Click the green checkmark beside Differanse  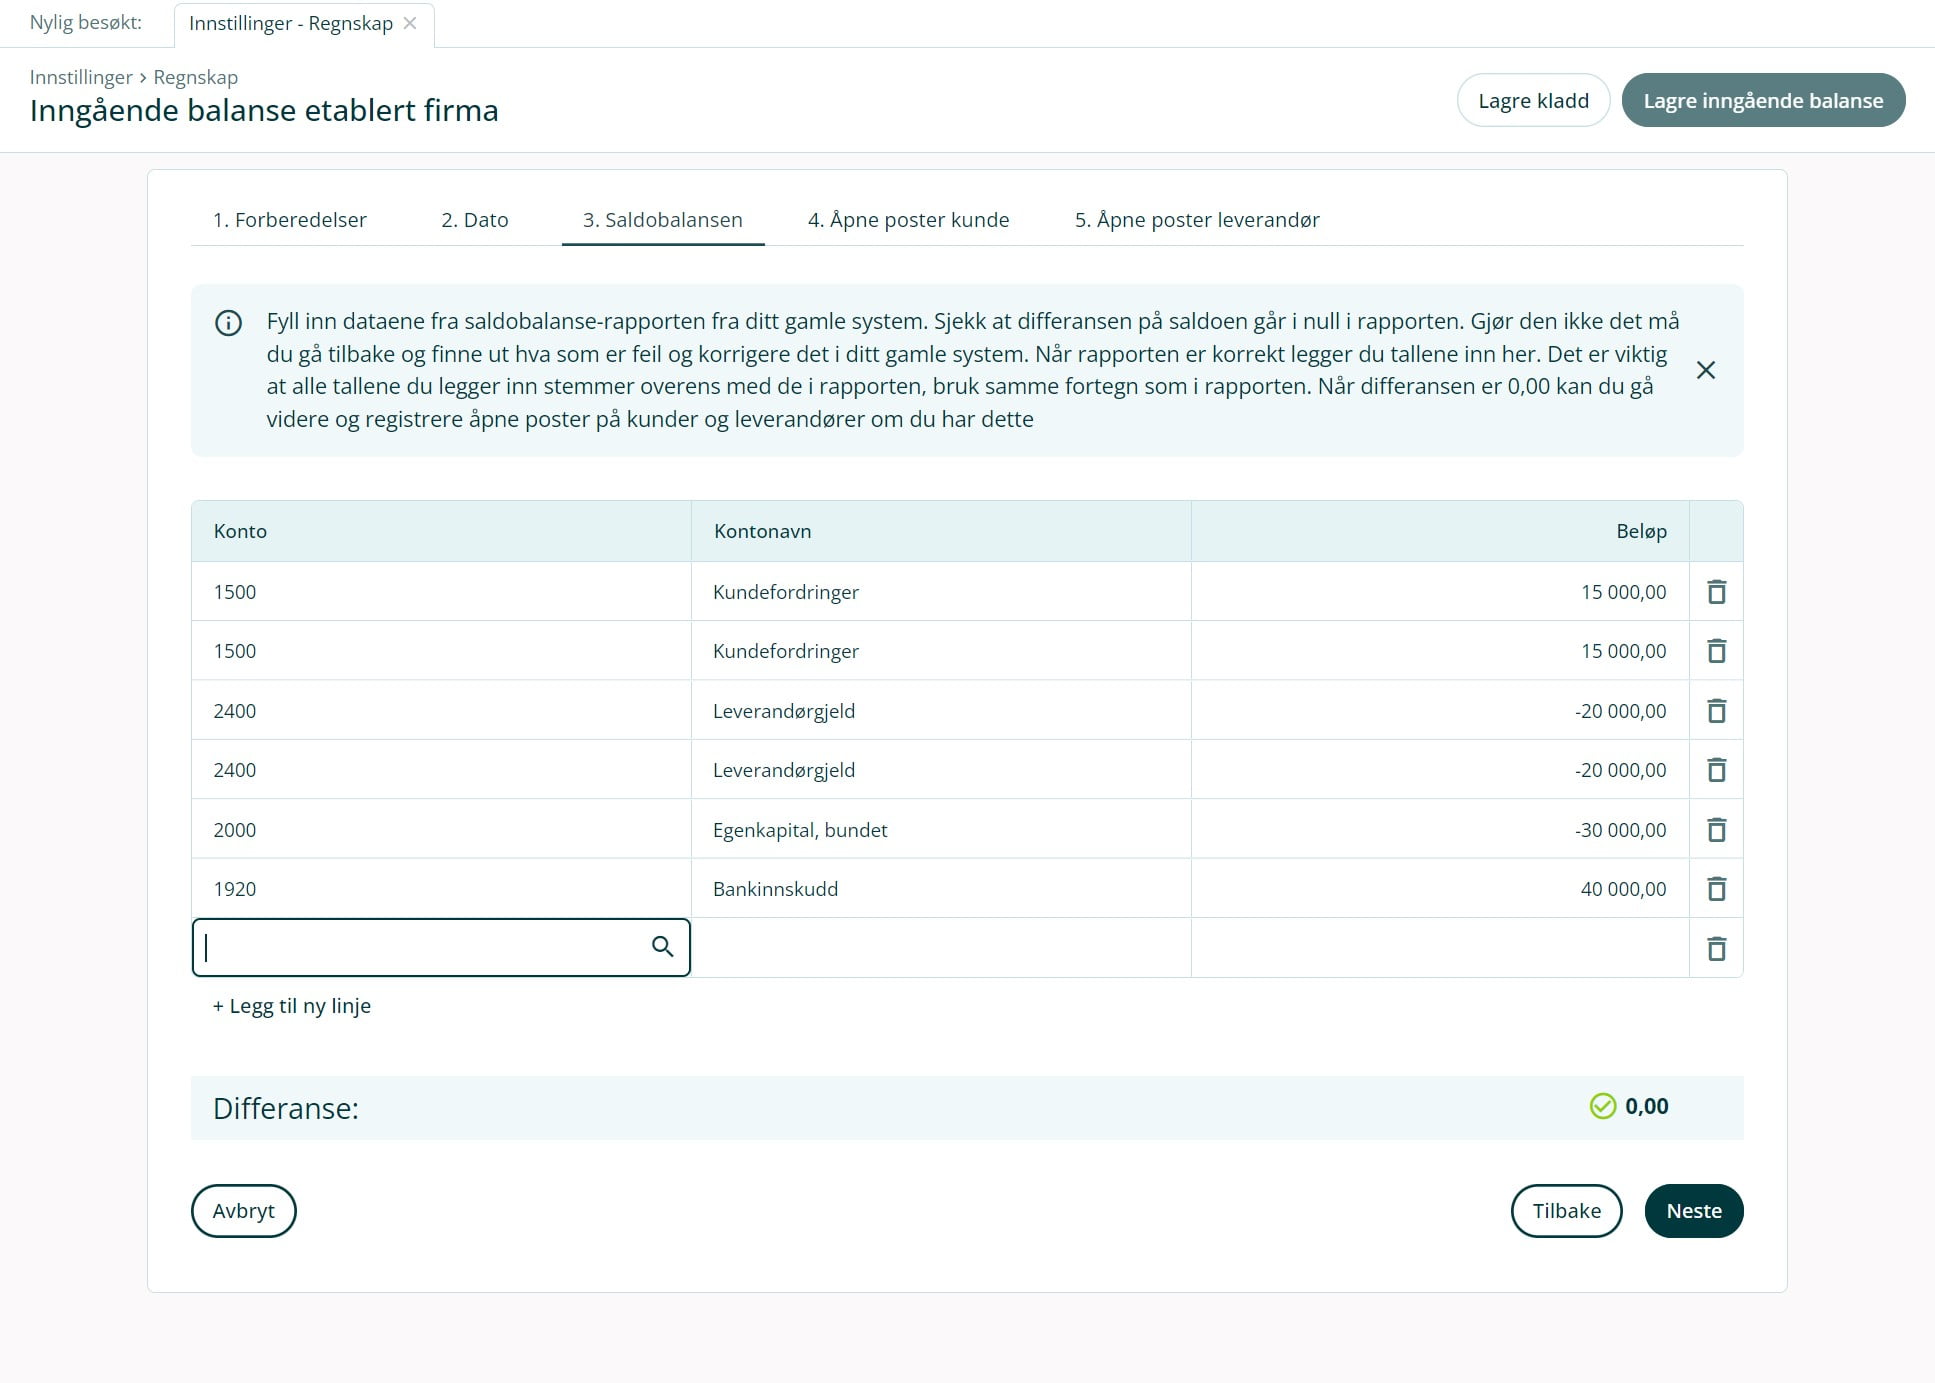click(x=1602, y=1106)
